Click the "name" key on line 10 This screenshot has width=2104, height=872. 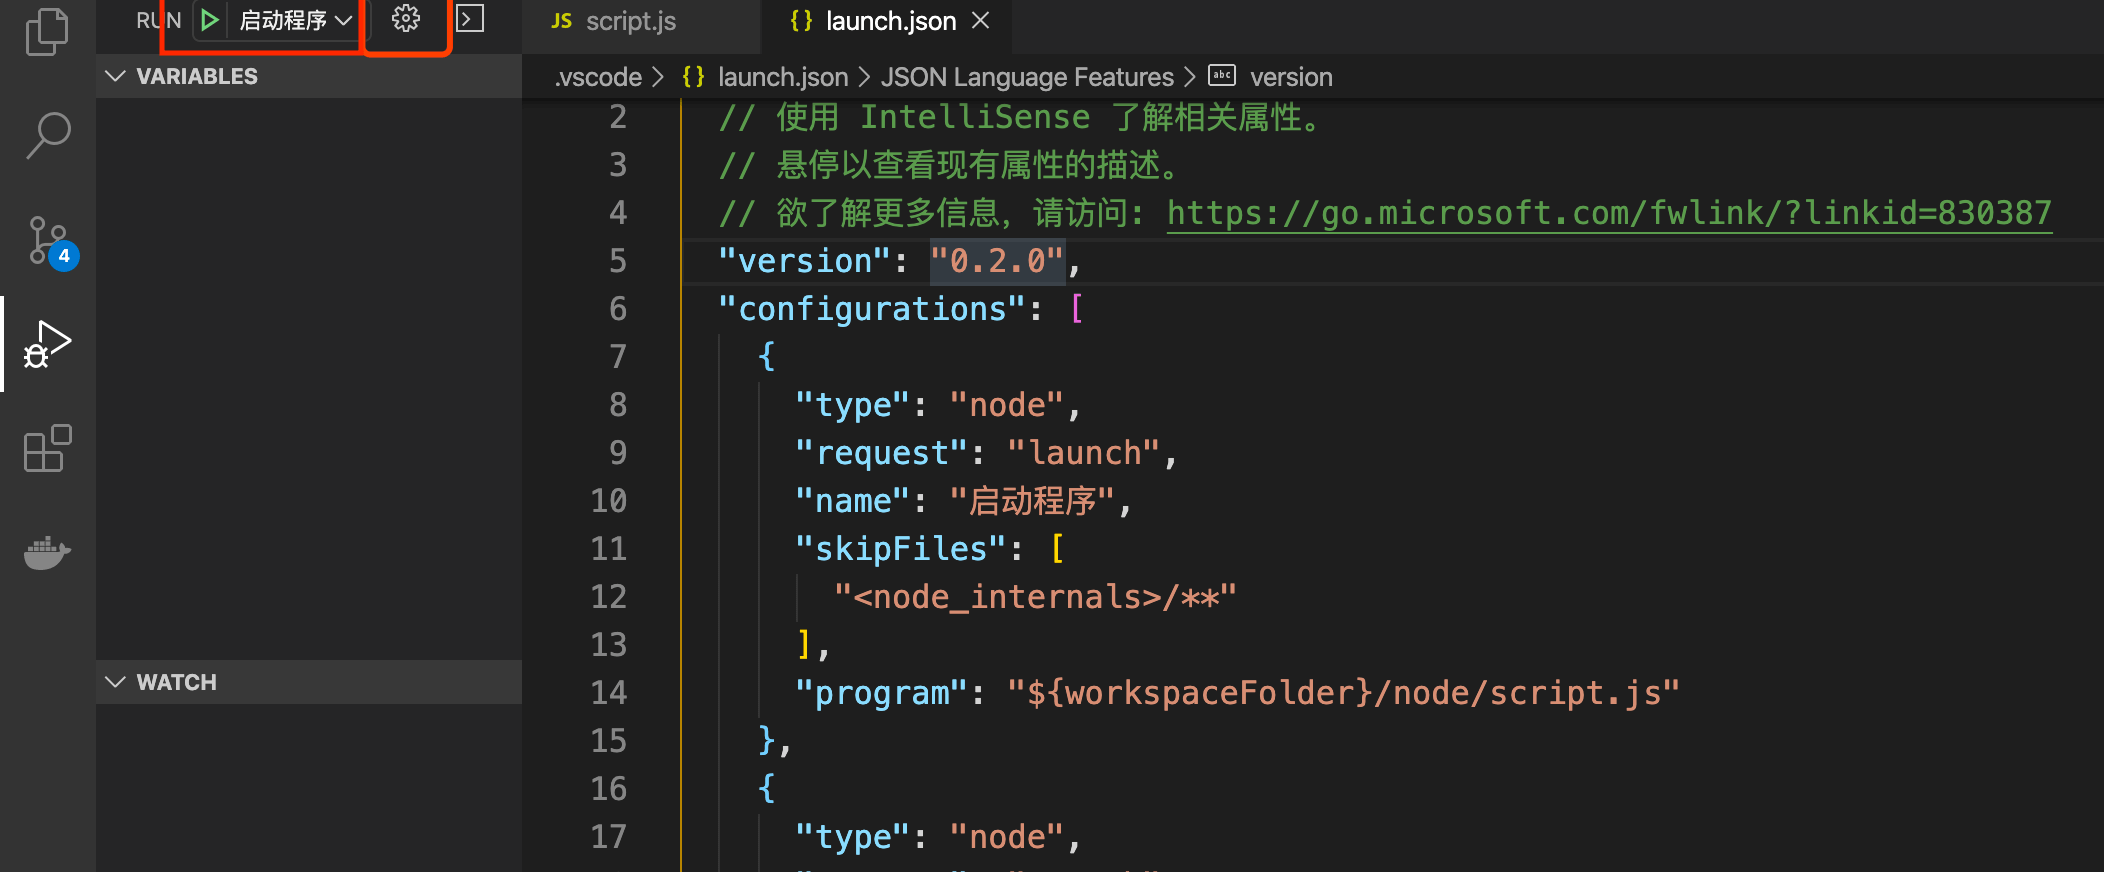click(x=853, y=501)
